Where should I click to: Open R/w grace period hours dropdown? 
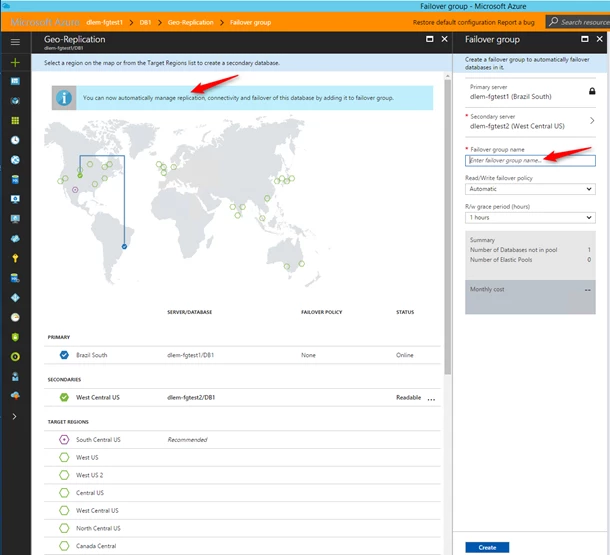click(530, 217)
